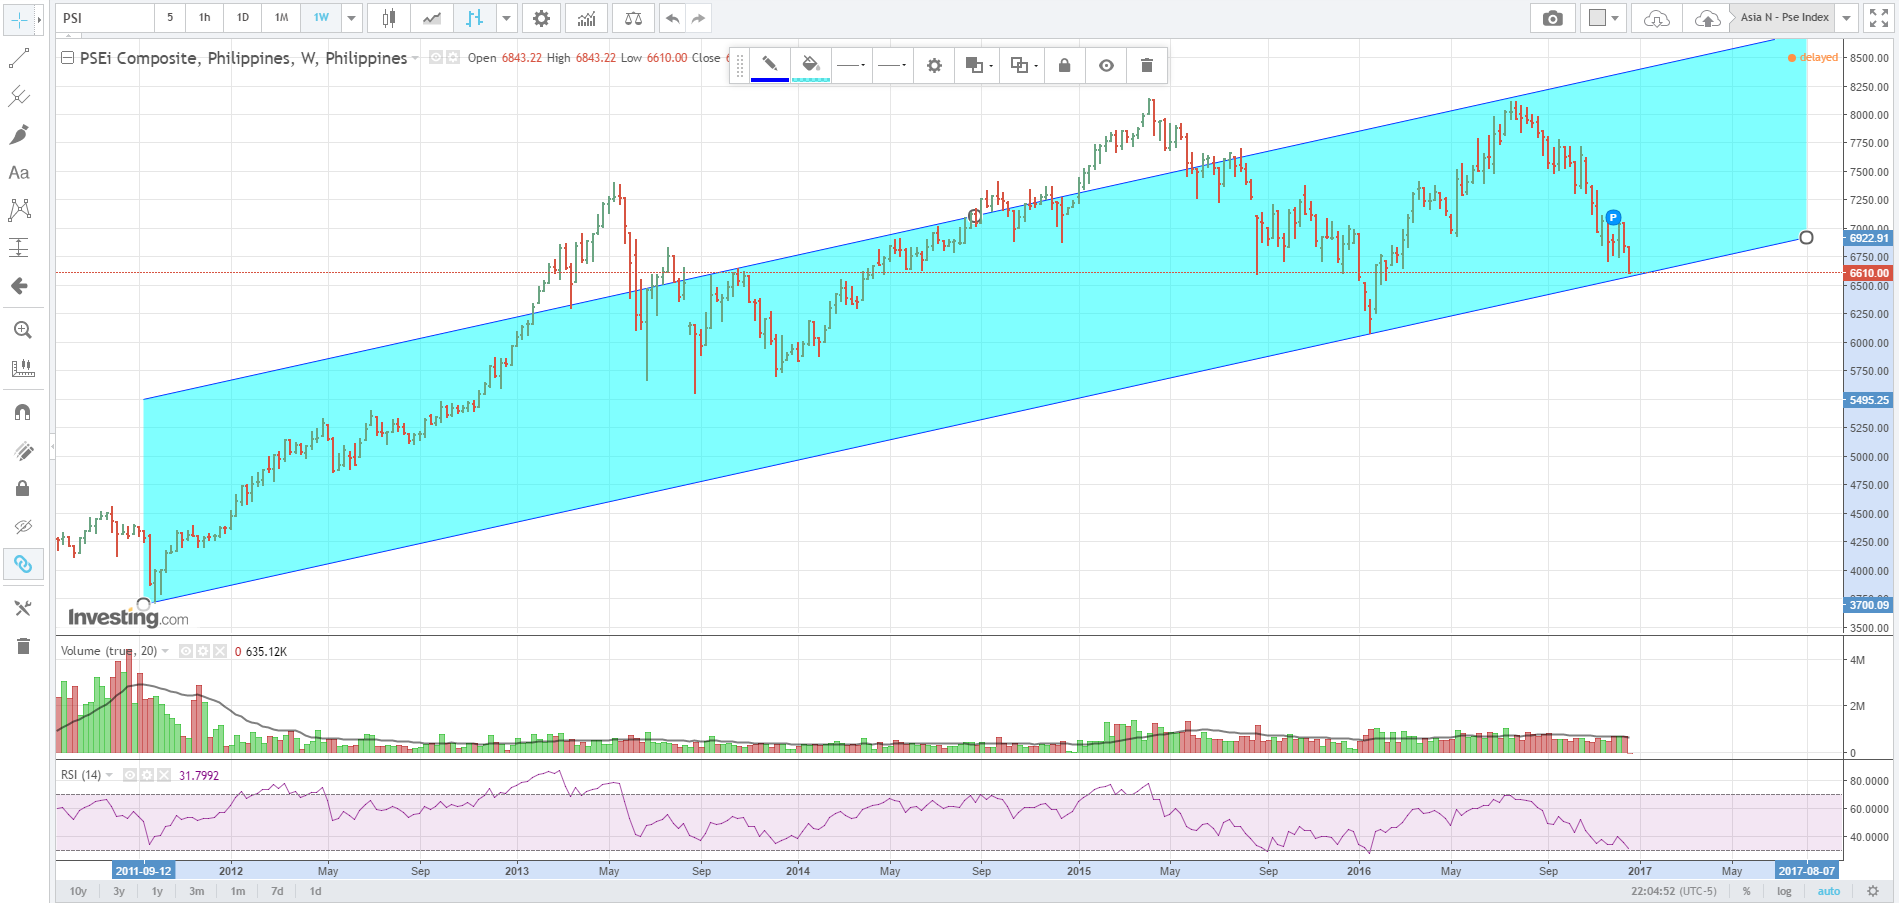Toggle visibility of the Volume indicator

(x=185, y=650)
